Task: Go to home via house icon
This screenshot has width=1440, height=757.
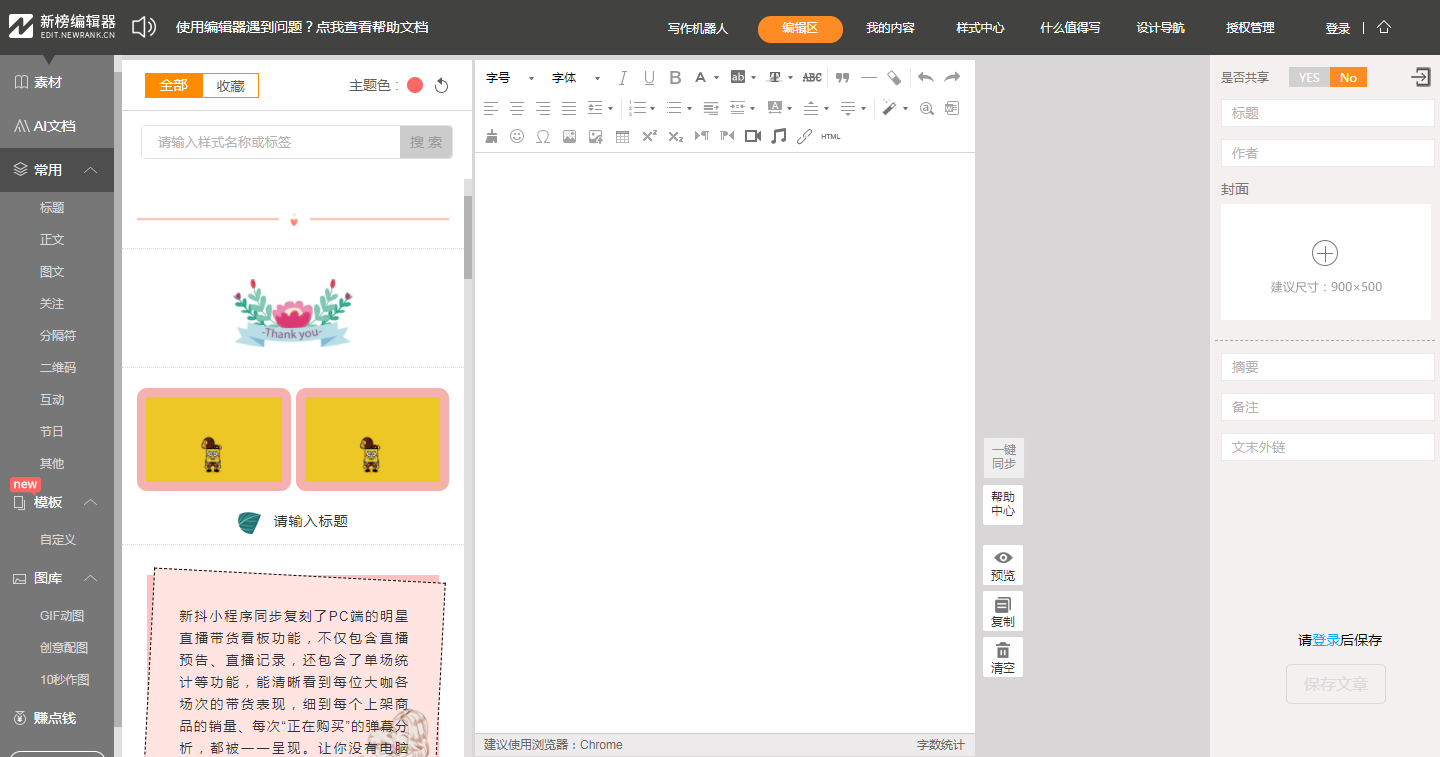Action: click(1384, 28)
